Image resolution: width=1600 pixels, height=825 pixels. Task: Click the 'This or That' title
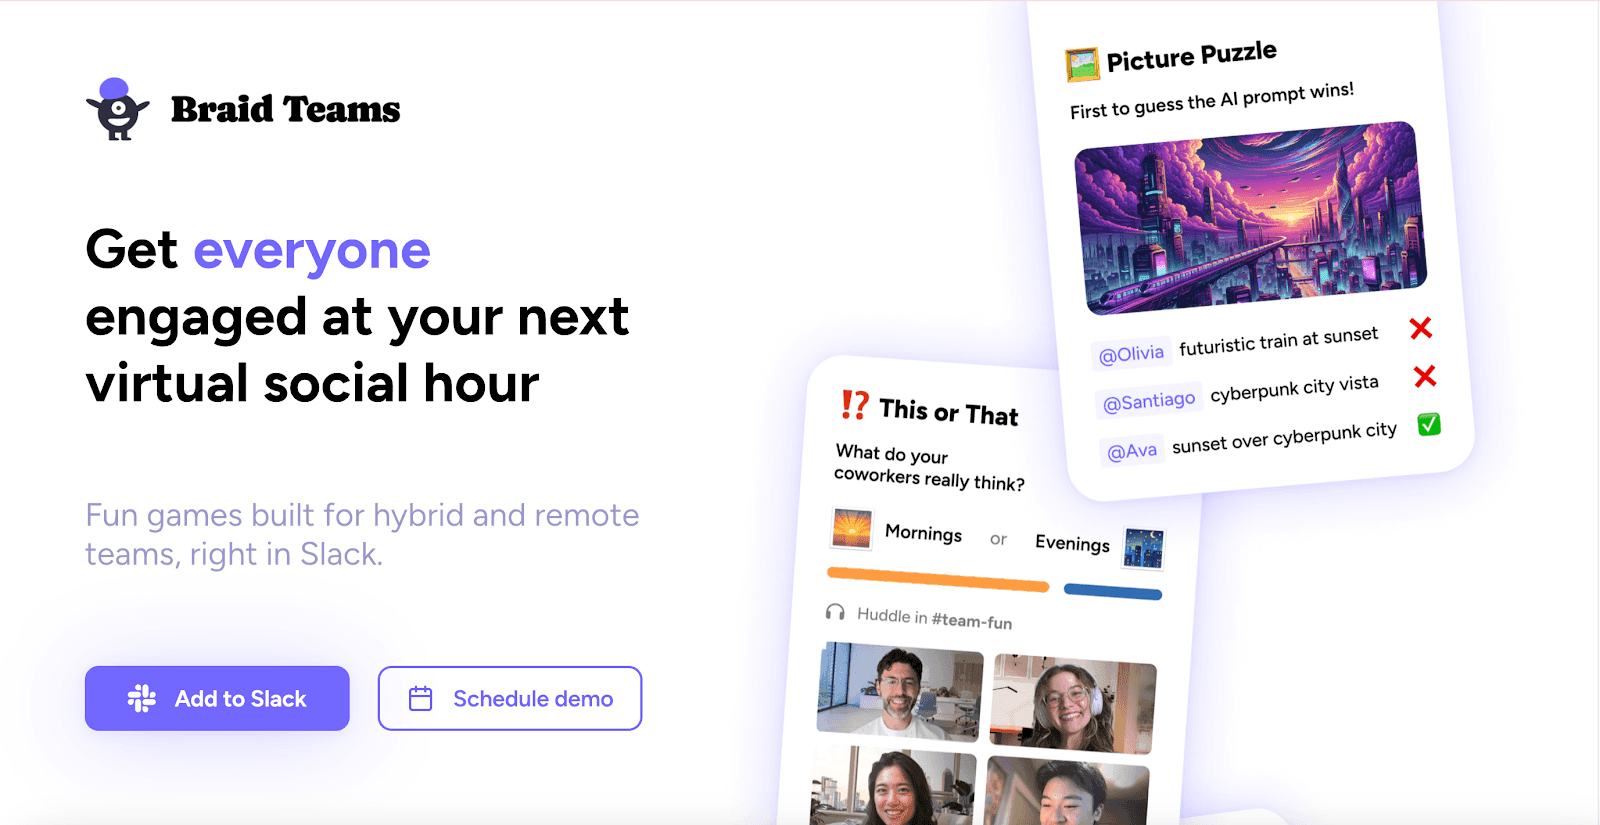pyautogui.click(x=949, y=411)
